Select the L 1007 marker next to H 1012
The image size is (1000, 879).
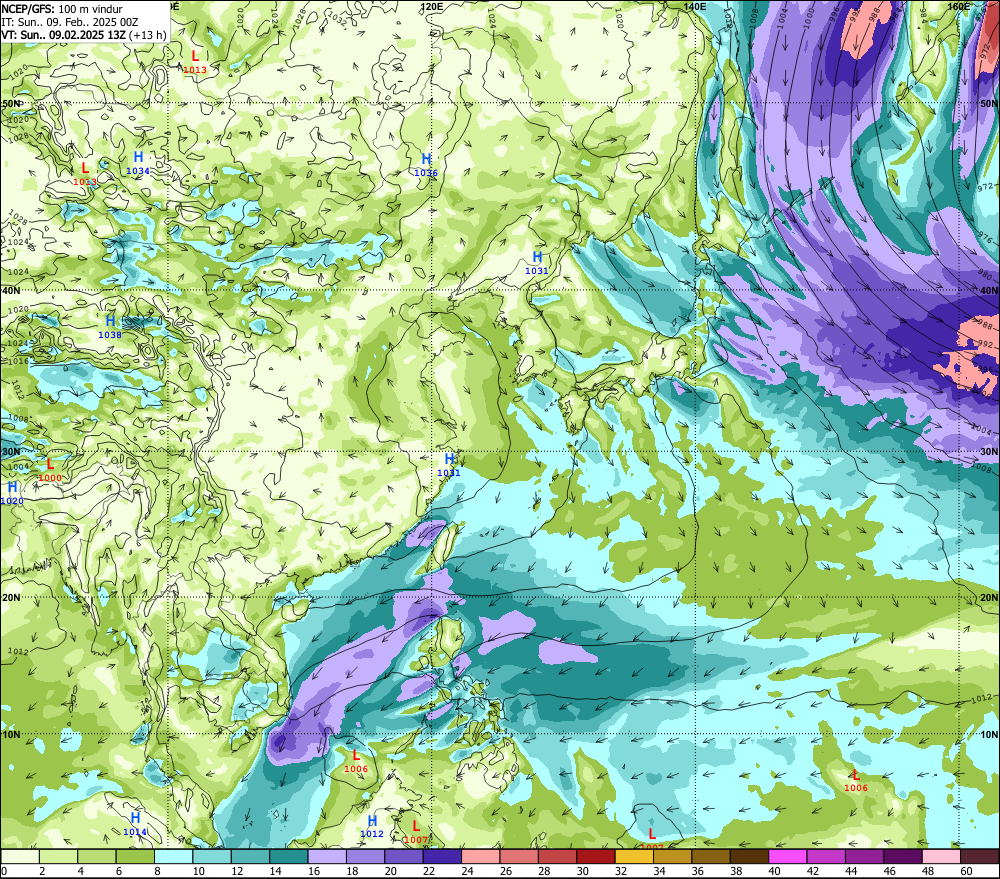pyautogui.click(x=416, y=832)
